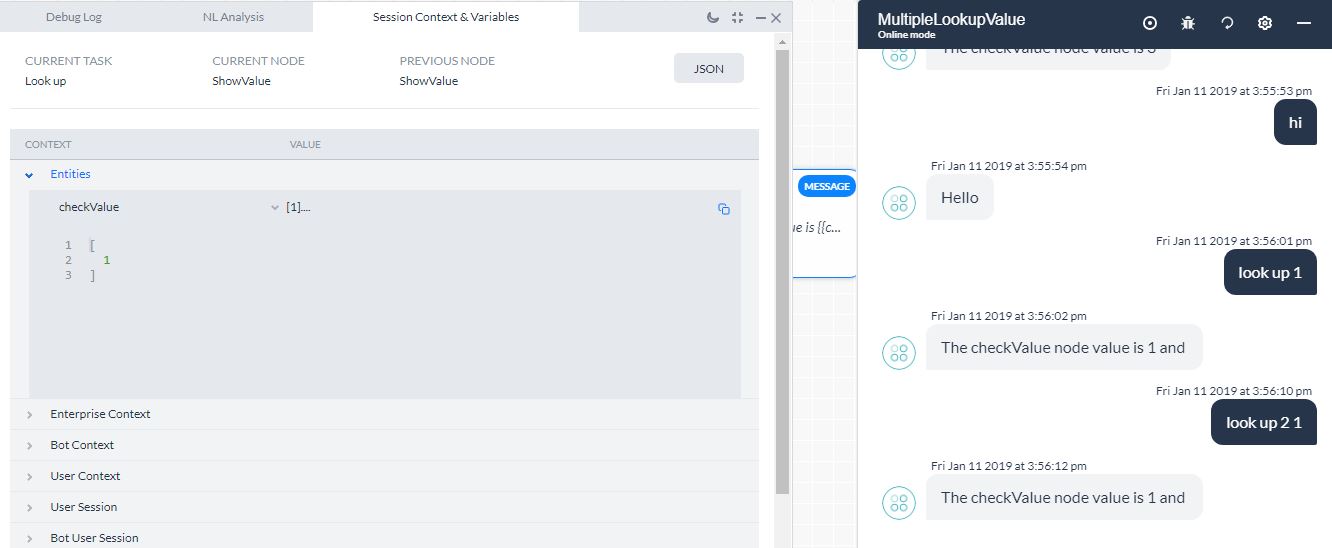Click the record icon in chat header
The width and height of the screenshot is (1332, 548).
coord(1150,23)
